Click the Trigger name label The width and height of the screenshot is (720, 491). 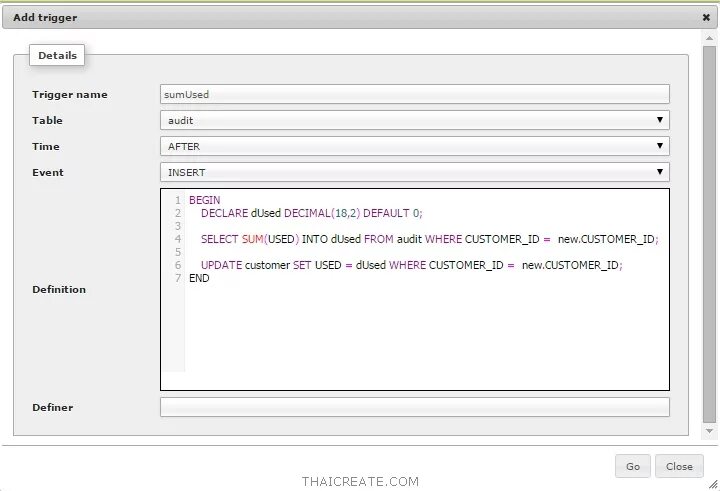point(70,94)
